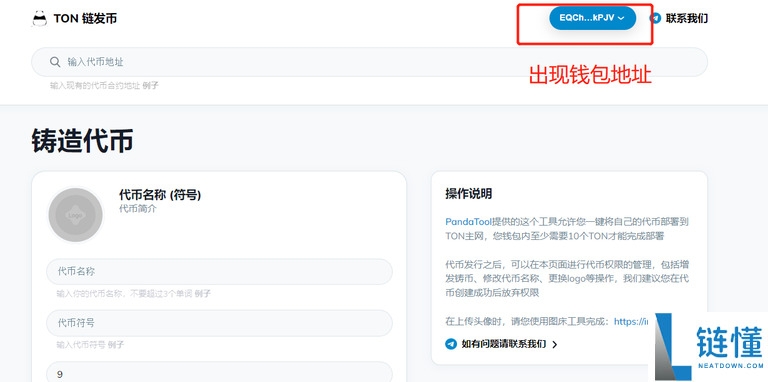This screenshot has width=768, height=382.
Task: Open the 如有问题请联系我们 link
Action: tap(504, 344)
